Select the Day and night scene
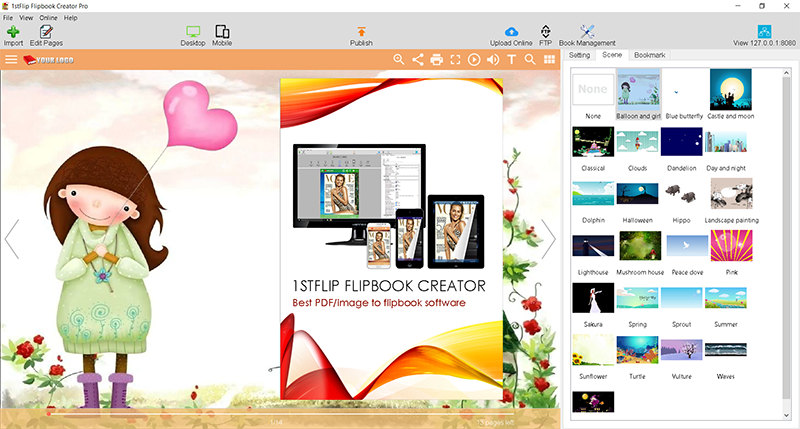Image resolution: width=800 pixels, height=429 pixels. [726, 141]
